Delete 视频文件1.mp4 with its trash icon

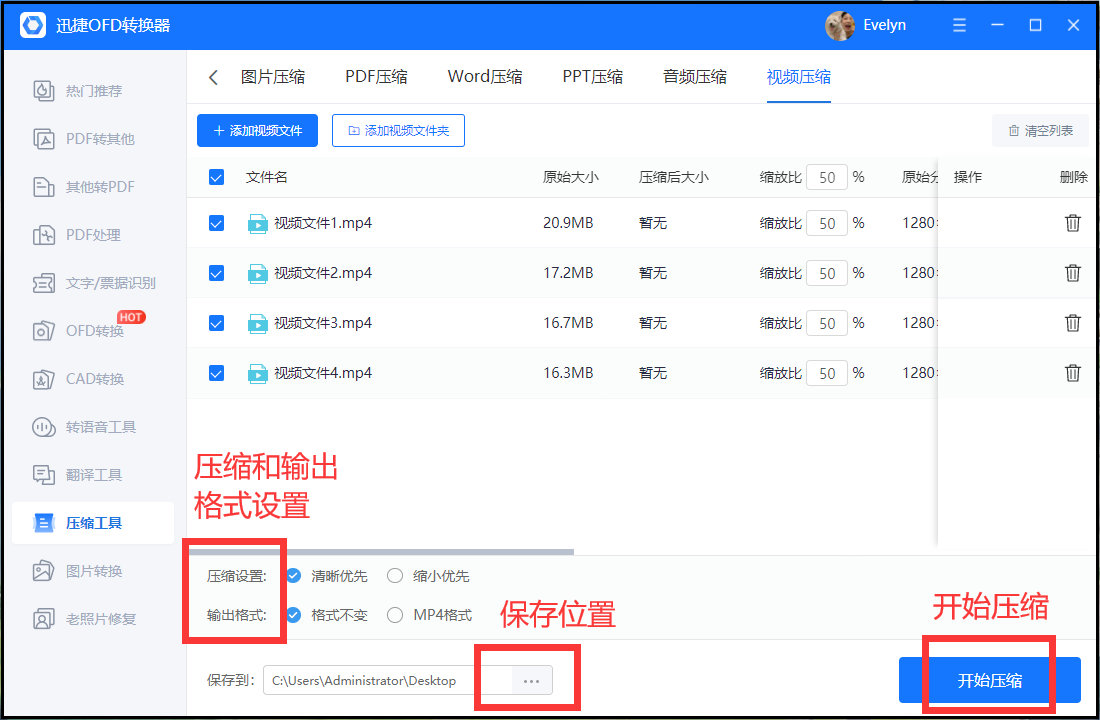(1073, 223)
